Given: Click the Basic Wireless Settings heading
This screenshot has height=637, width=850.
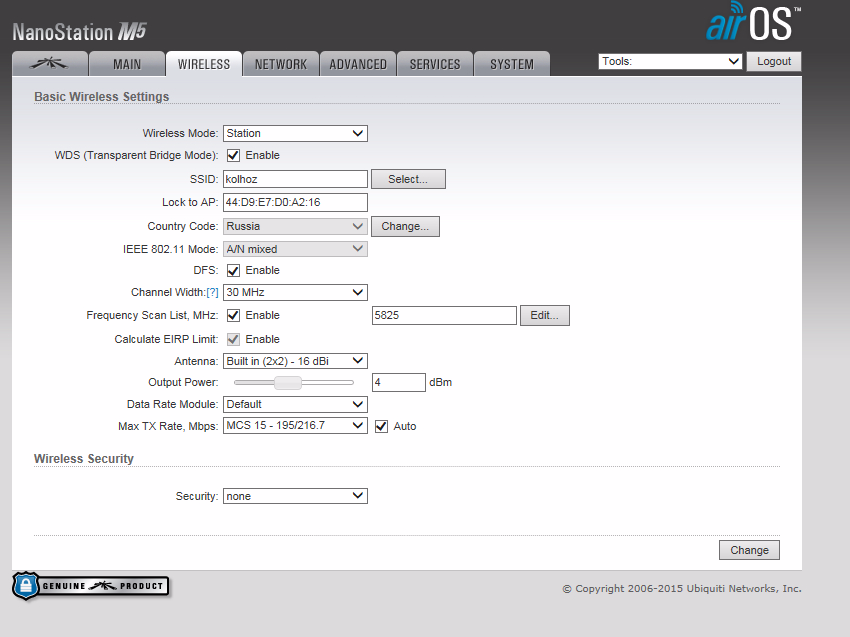Looking at the screenshot, I should (x=101, y=96).
